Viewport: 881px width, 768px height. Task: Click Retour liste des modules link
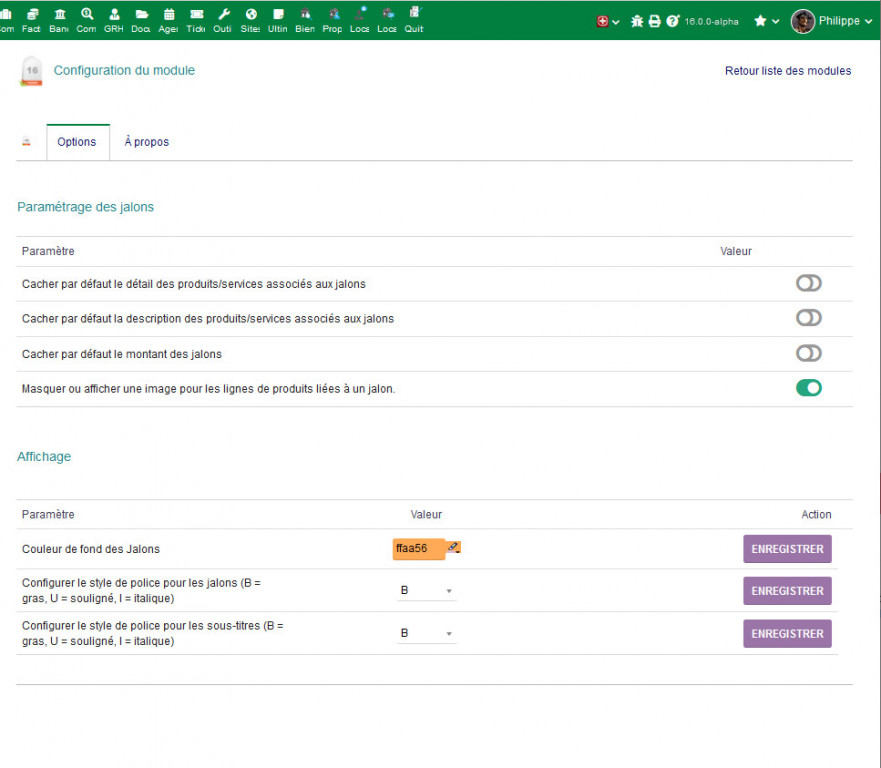pyautogui.click(x=788, y=71)
